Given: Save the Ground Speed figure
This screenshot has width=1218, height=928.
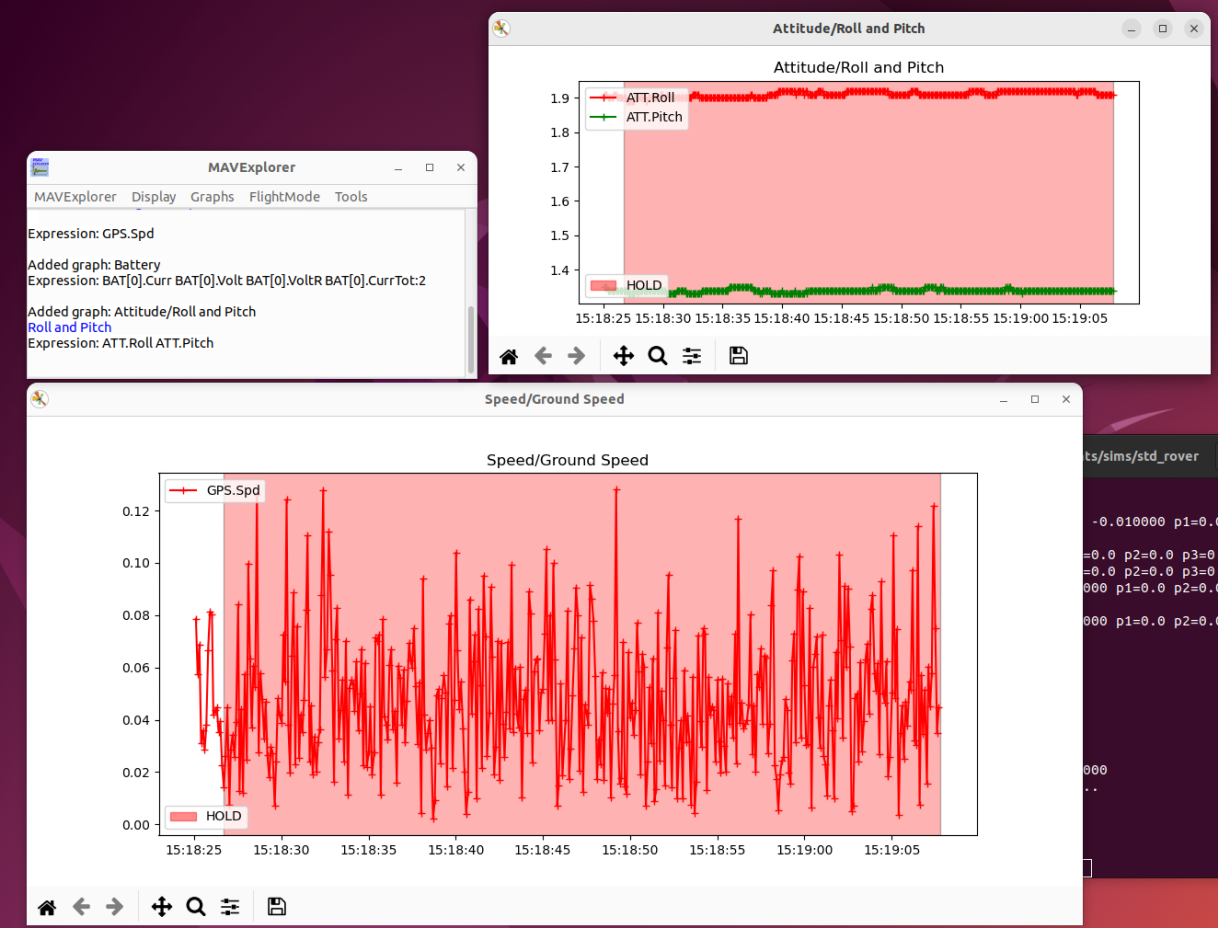Looking at the screenshot, I should tap(277, 907).
